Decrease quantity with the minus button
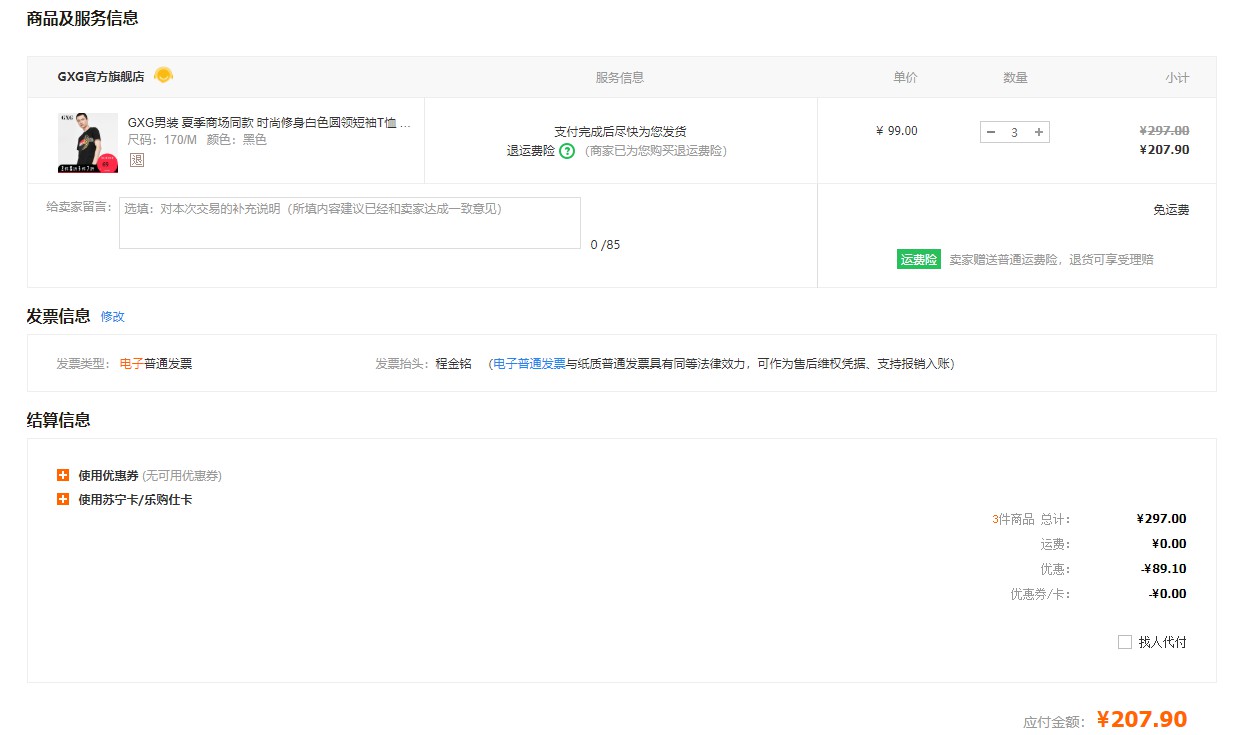This screenshot has width=1238, height=735. coord(991,132)
